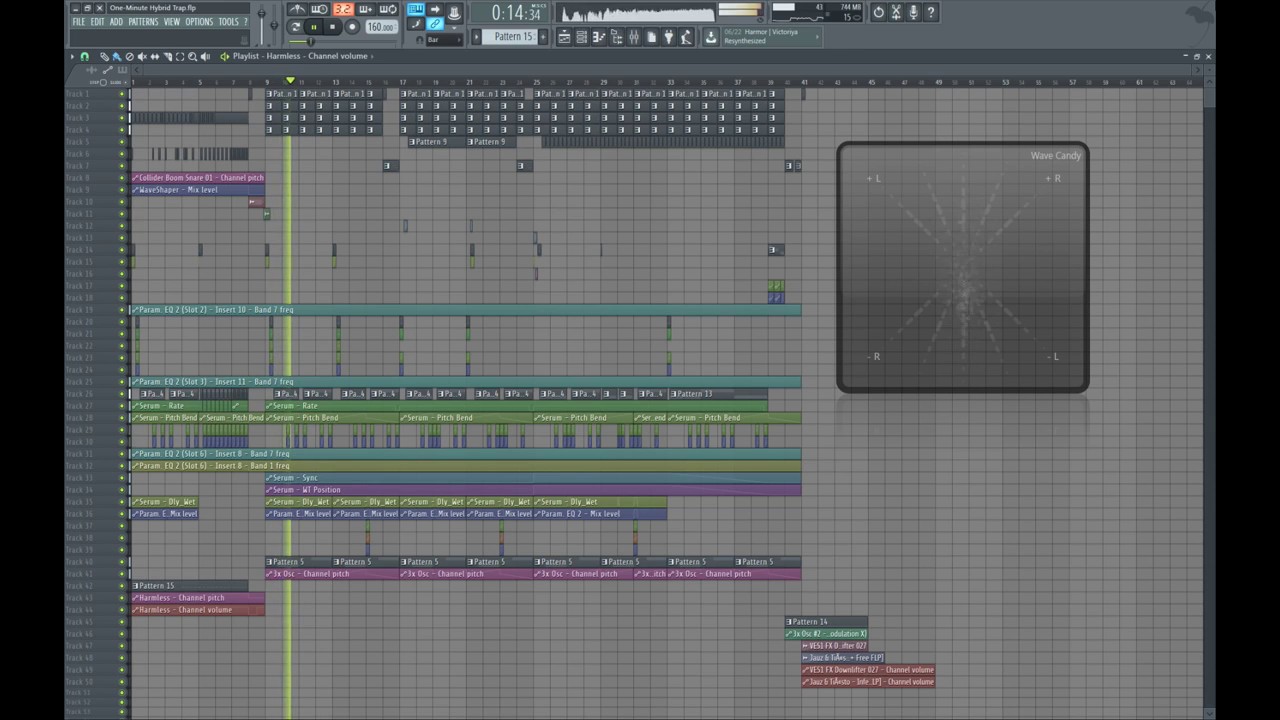Viewport: 1280px width, 720px height.
Task: Show the Playlist view icon
Action: 563,37
